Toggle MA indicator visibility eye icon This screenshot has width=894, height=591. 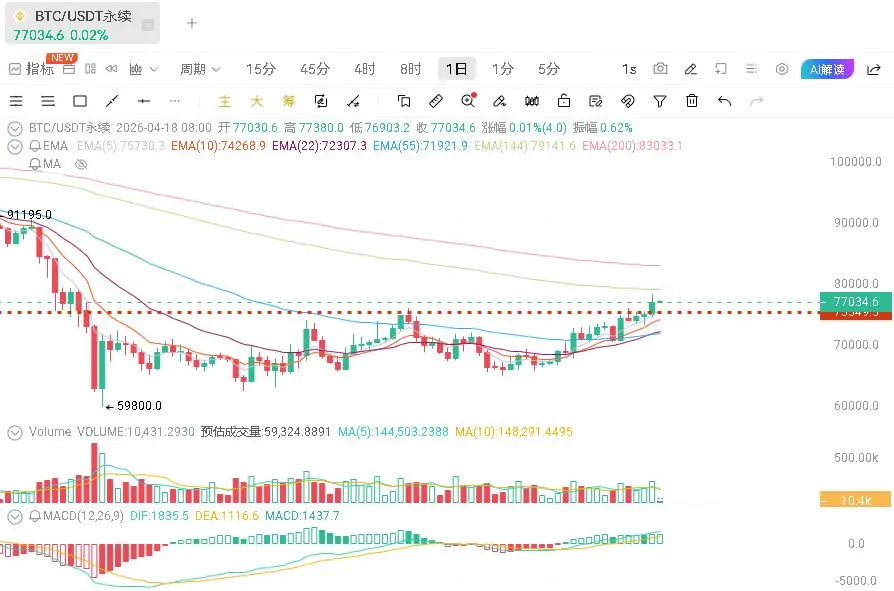click(81, 164)
